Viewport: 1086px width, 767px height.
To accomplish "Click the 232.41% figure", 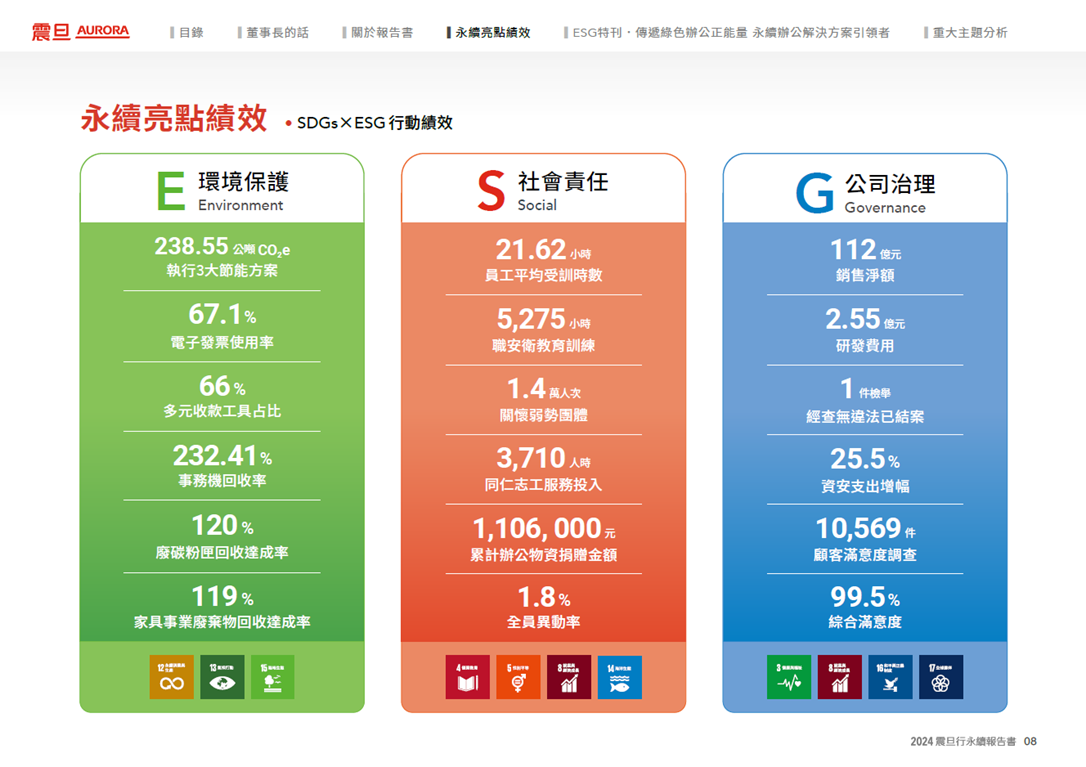I will tap(222, 456).
